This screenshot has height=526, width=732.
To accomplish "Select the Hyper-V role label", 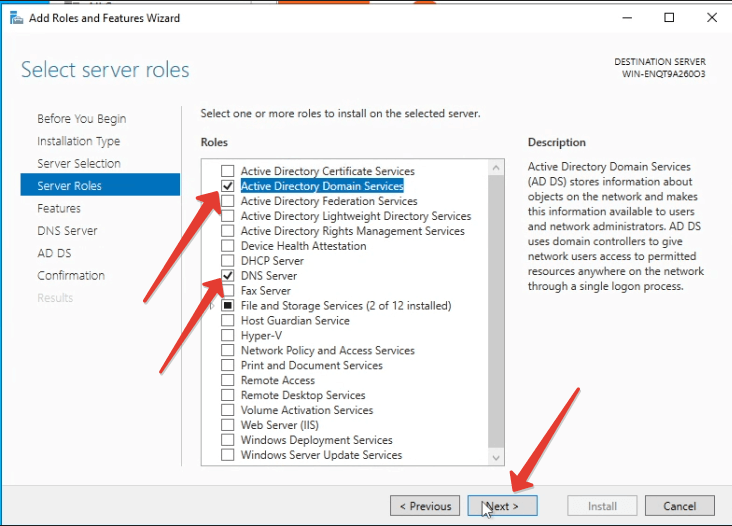I will [x=261, y=335].
